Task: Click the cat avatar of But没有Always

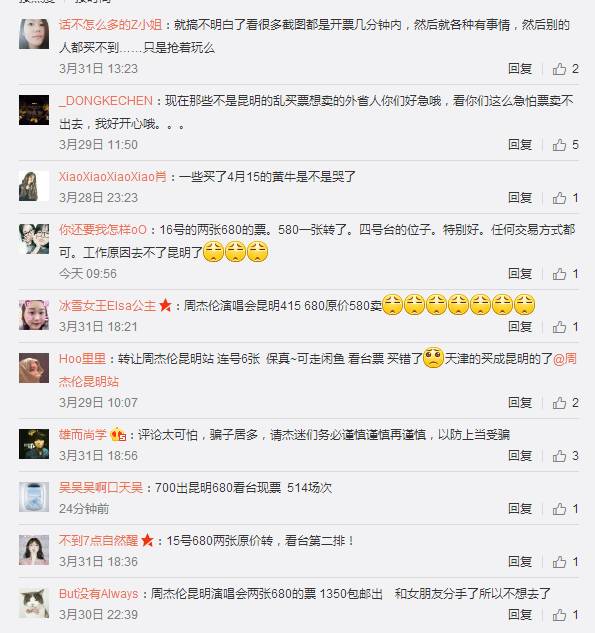Action: point(34,603)
